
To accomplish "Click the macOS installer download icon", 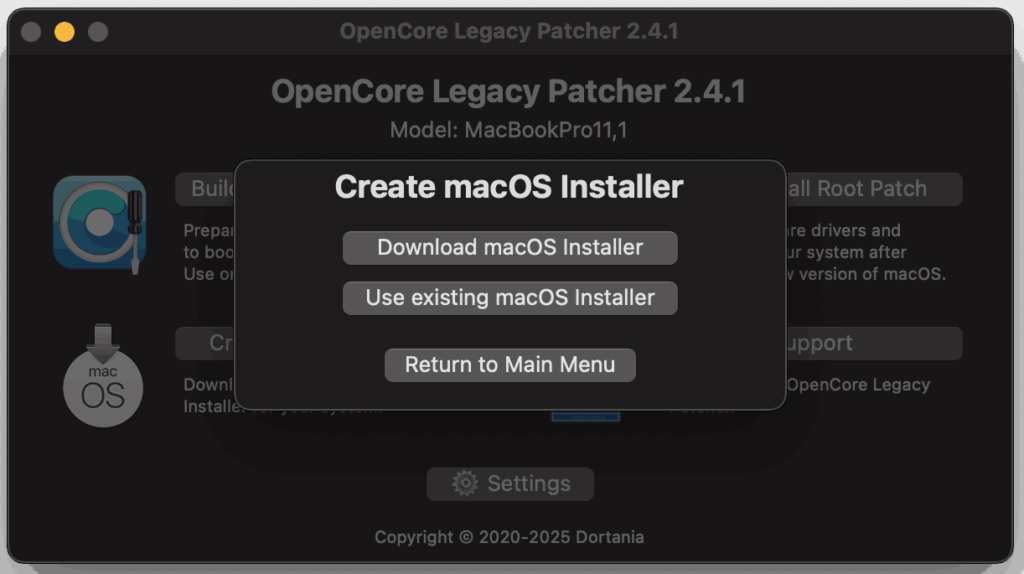I will (x=103, y=375).
